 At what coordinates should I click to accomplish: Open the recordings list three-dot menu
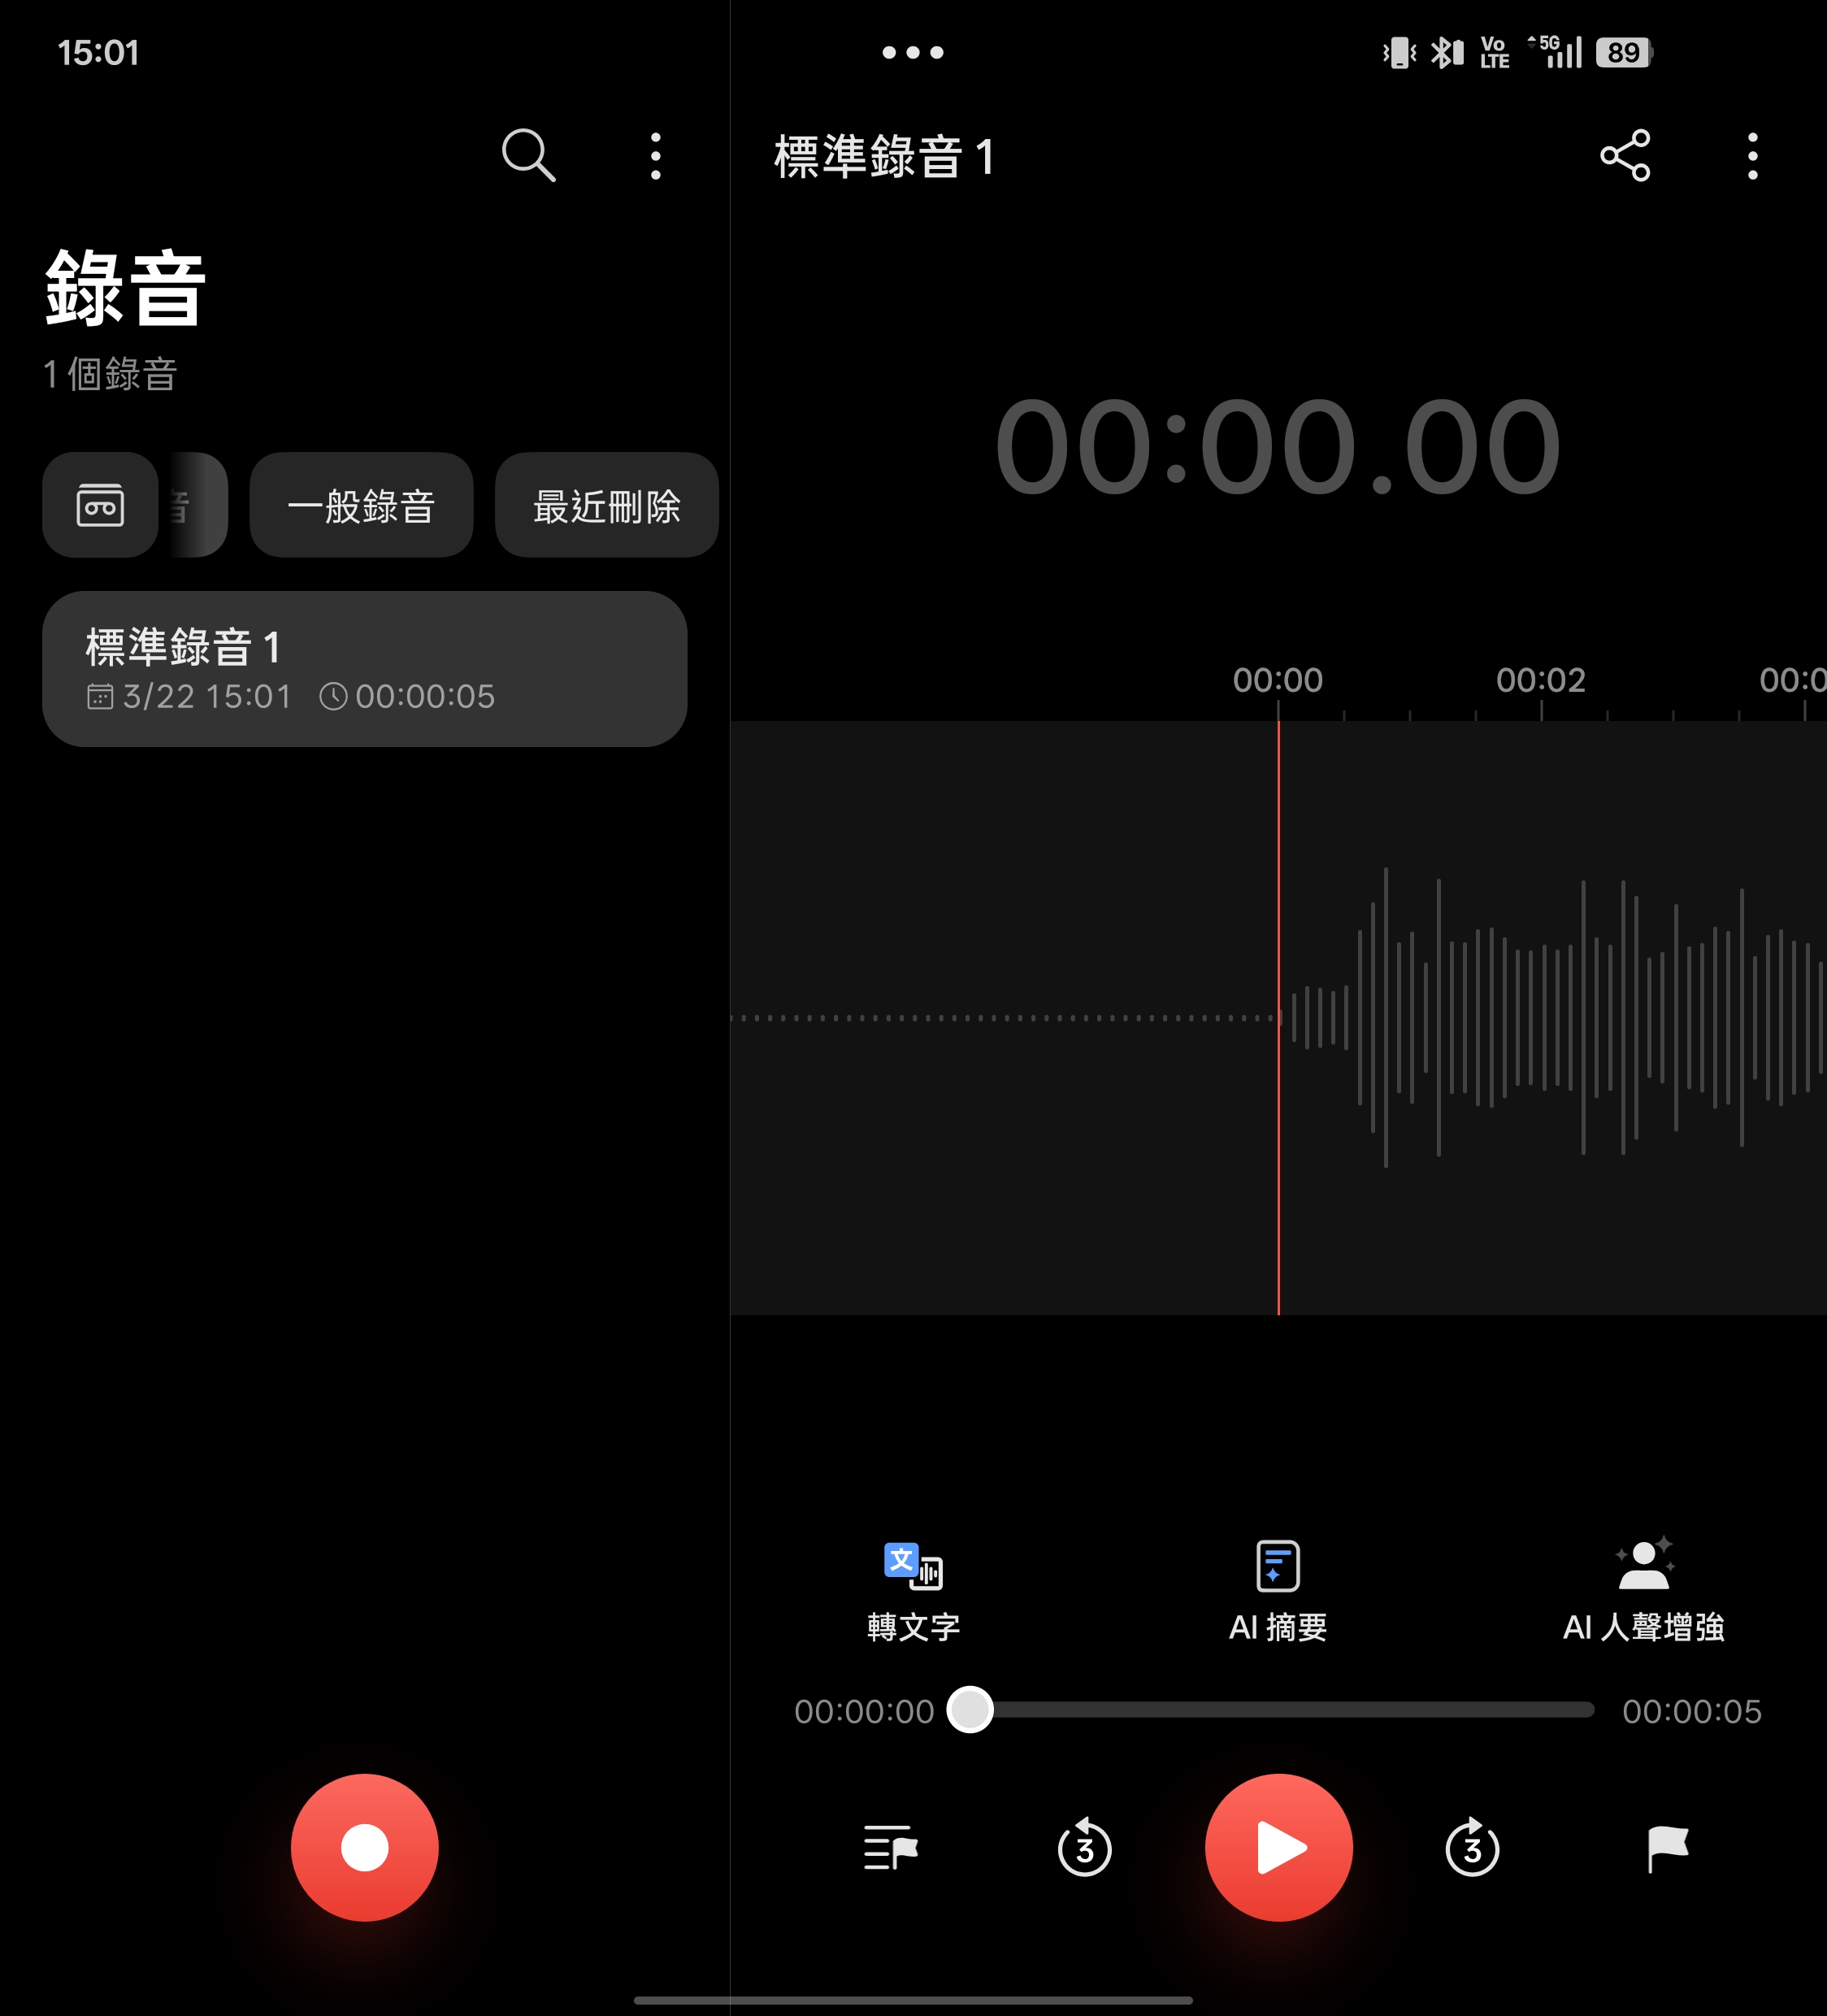click(x=655, y=156)
